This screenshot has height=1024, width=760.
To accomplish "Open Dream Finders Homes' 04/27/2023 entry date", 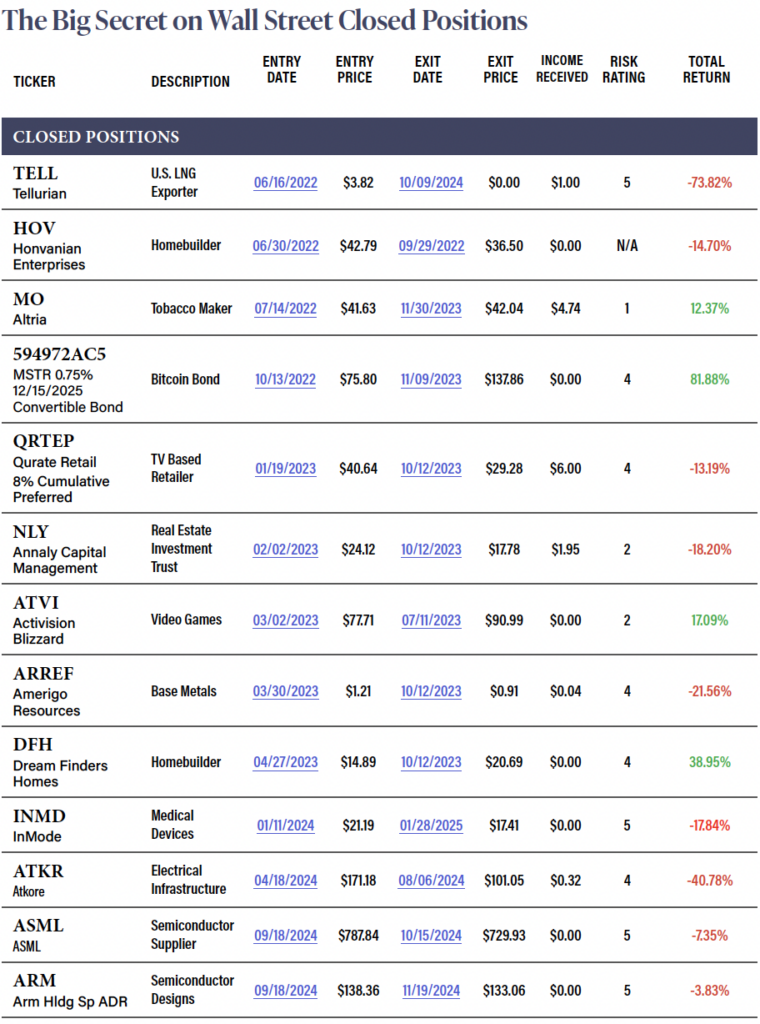I will tap(286, 762).
